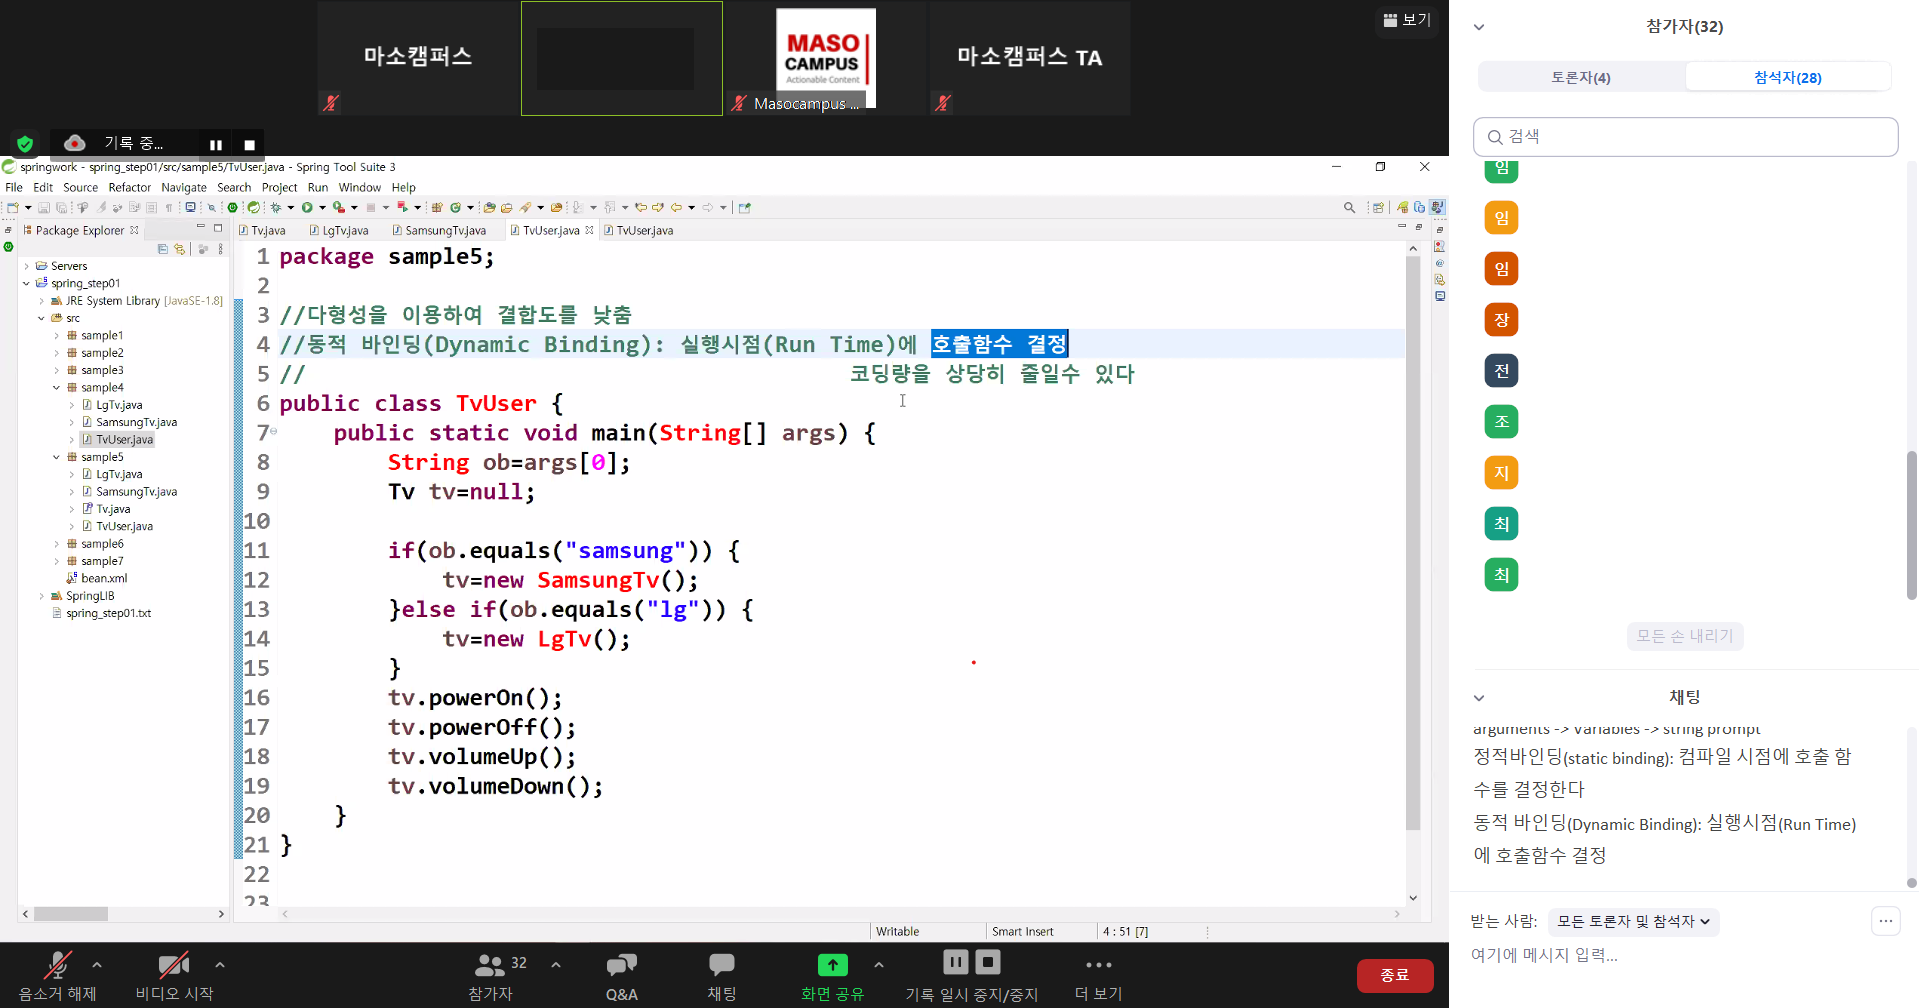
Task: Click the Spring Boot dashboard leaf icon
Action: [x=254, y=208]
